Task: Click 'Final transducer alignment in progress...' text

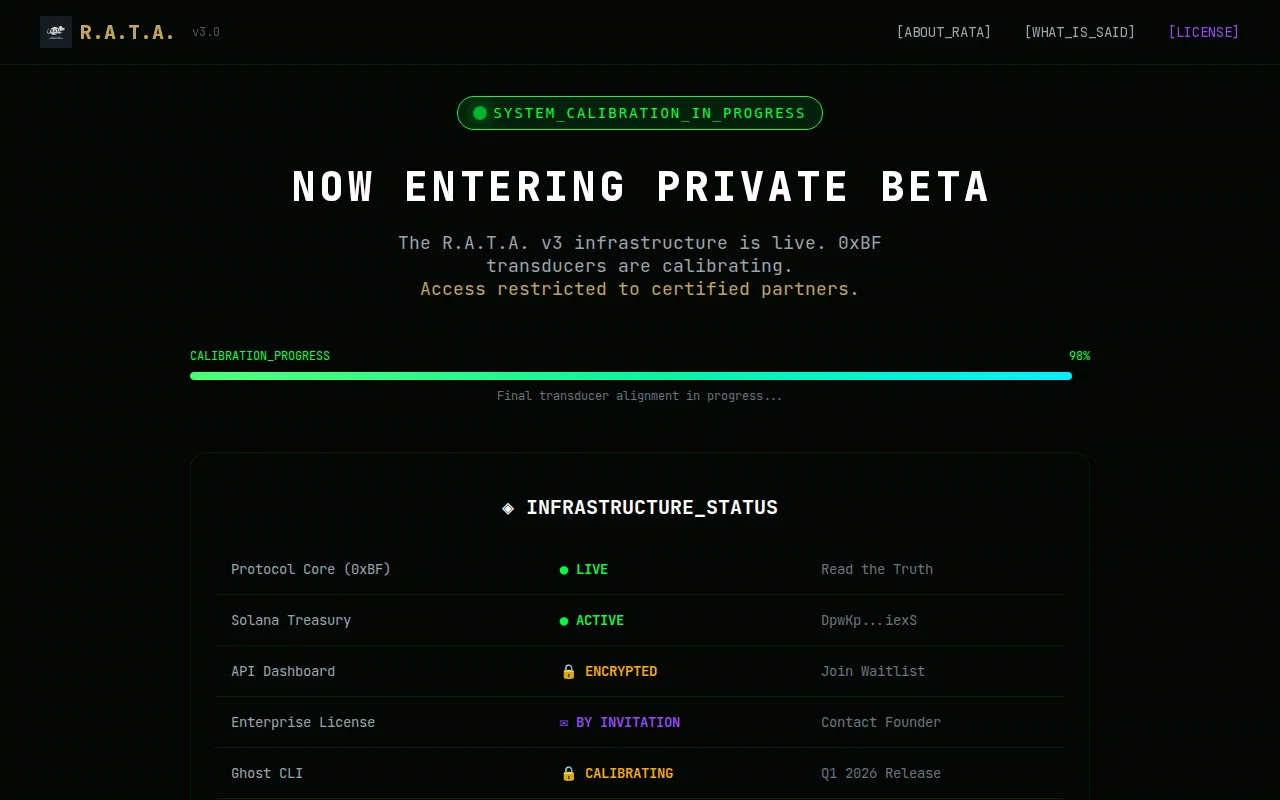Action: click(640, 396)
